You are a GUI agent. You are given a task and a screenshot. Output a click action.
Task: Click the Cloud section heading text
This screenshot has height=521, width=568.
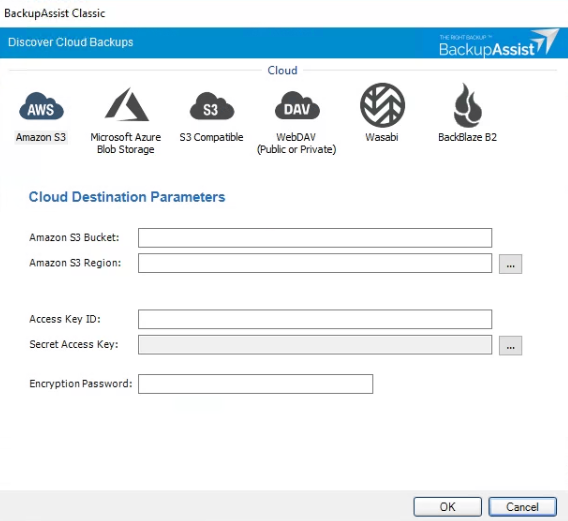[283, 70]
